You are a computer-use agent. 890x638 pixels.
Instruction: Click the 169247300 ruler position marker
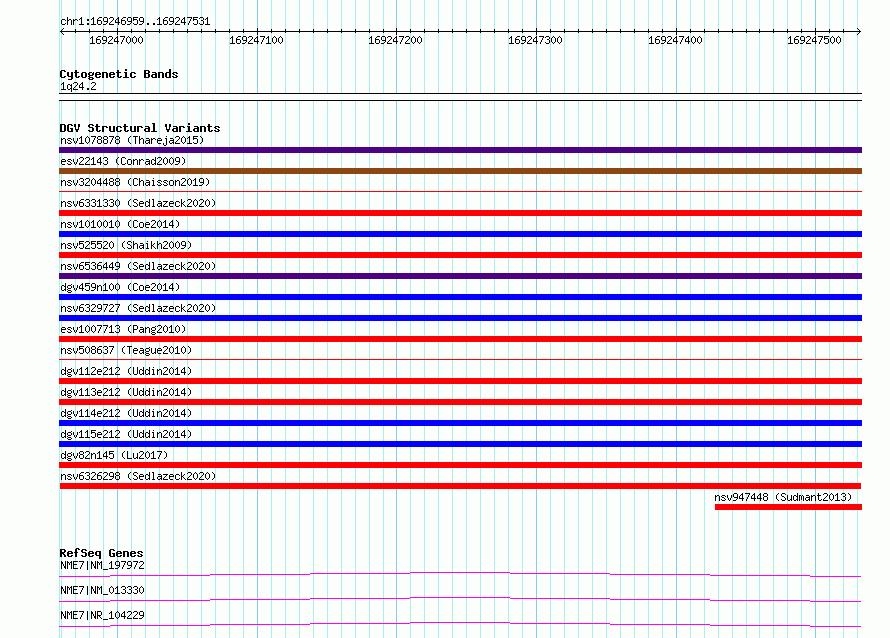[535, 40]
